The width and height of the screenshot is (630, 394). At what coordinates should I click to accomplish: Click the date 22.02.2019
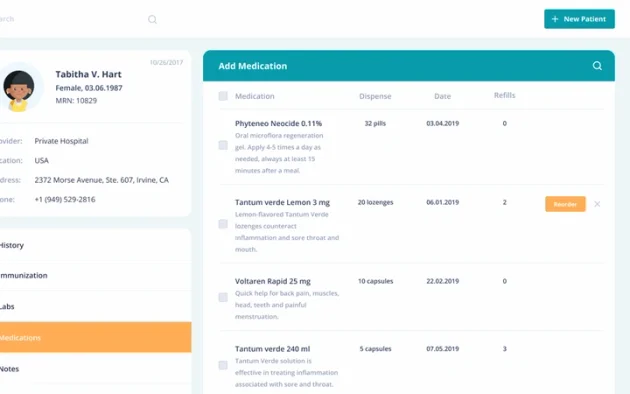click(442, 281)
